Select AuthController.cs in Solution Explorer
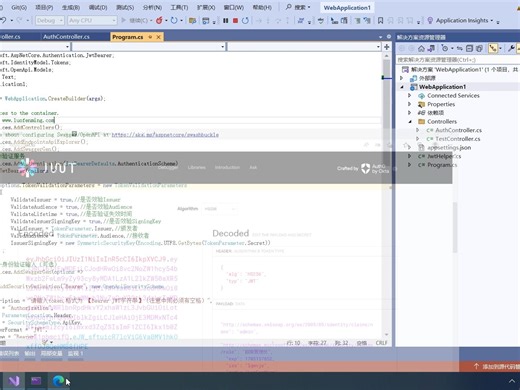This screenshot has height=390, width=520. point(458,130)
